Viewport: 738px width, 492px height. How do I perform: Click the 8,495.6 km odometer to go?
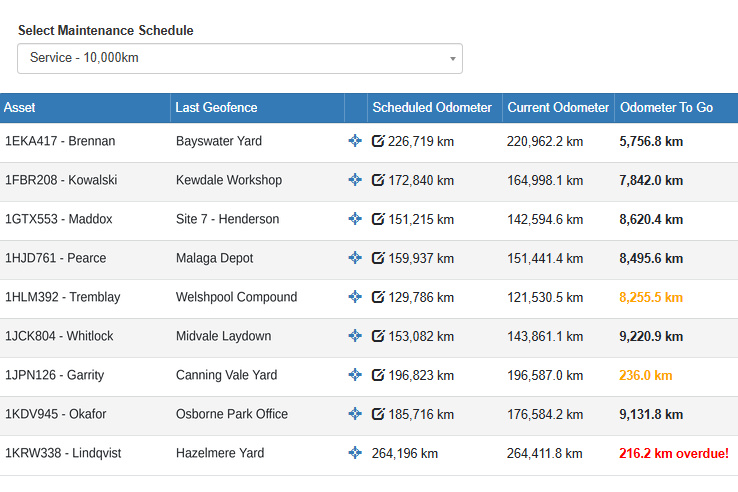[x=651, y=259]
